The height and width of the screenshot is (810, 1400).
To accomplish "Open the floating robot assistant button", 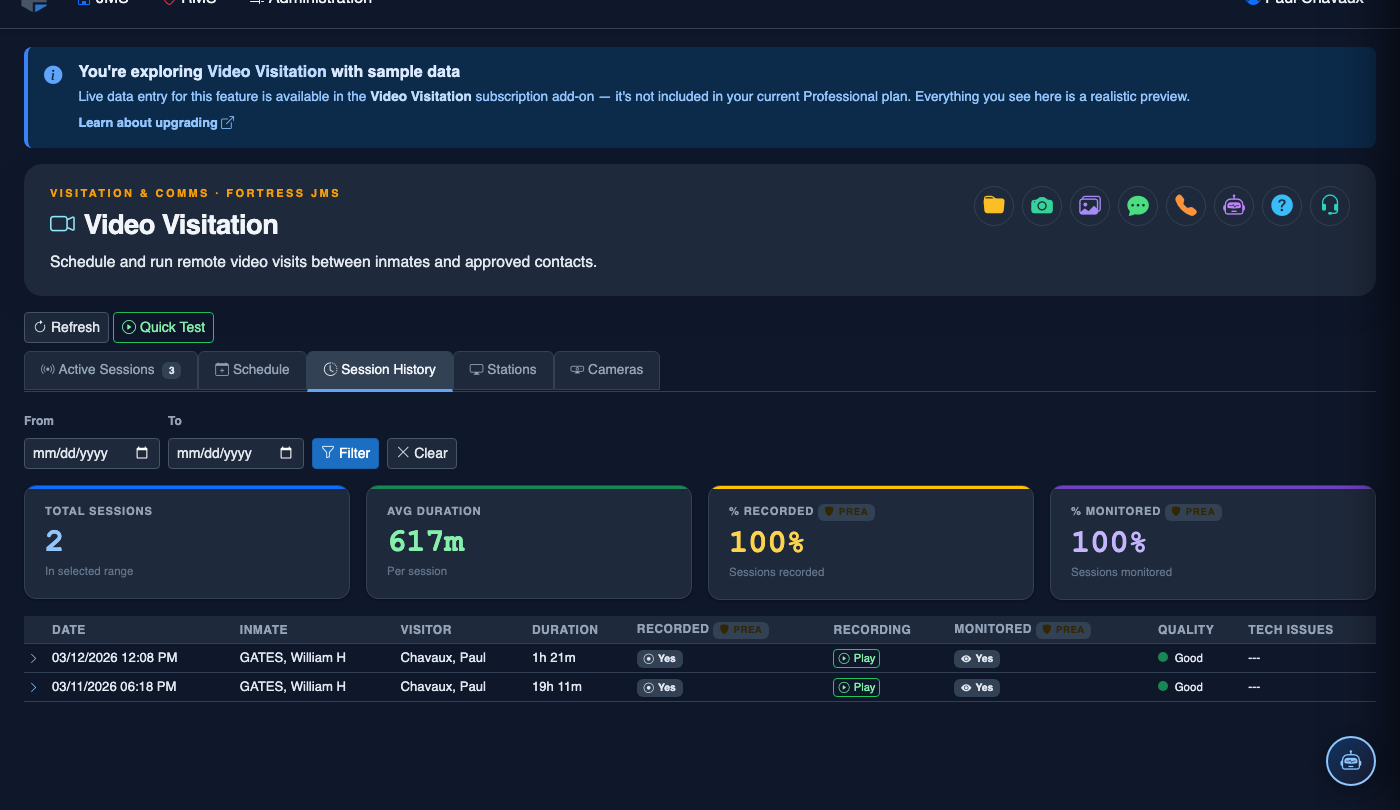I will pos(1351,761).
